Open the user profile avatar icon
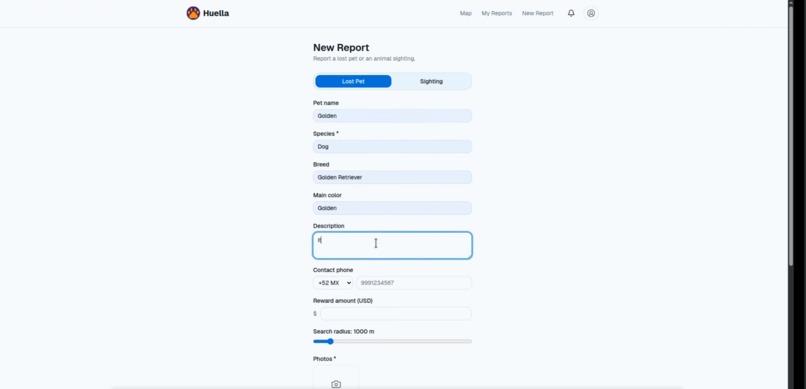 pos(591,13)
